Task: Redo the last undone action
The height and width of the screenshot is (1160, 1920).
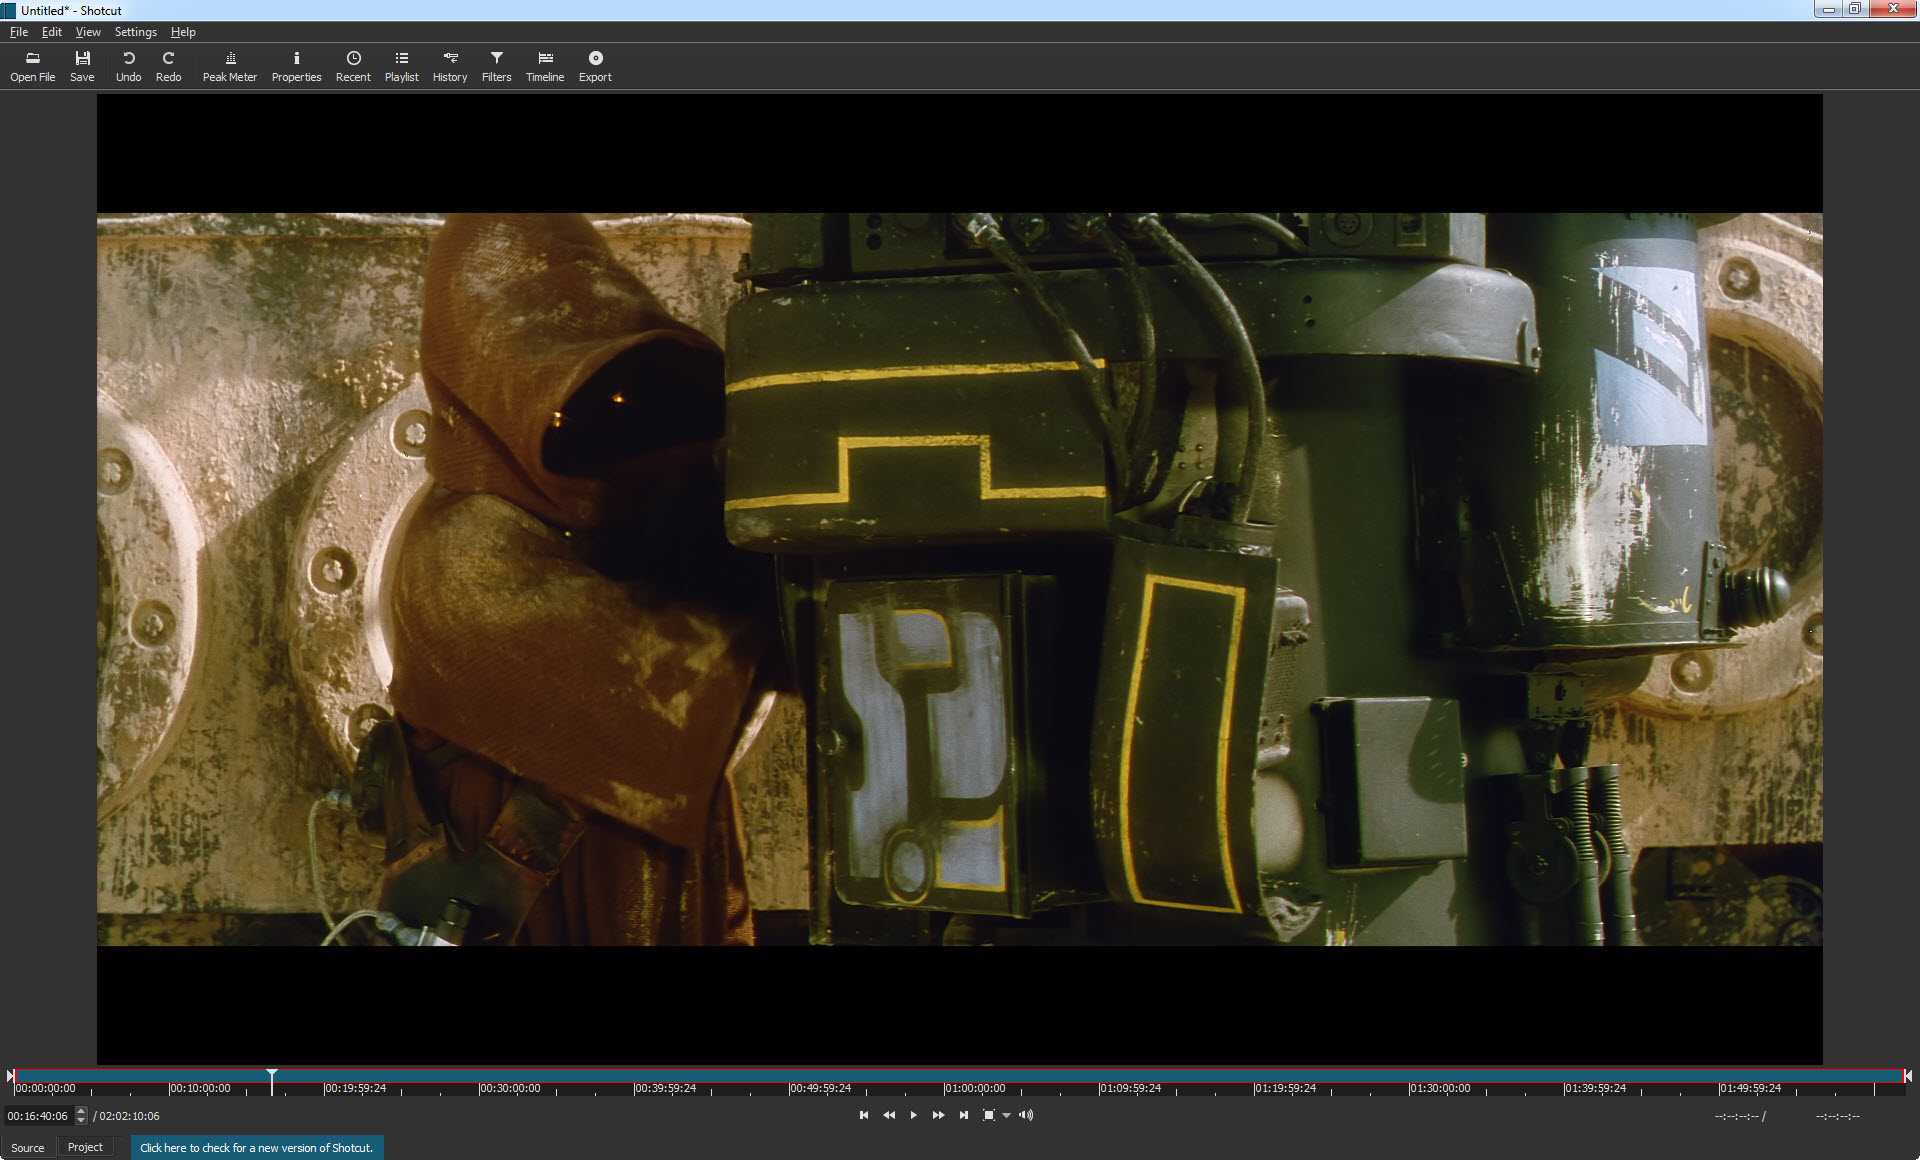Action: 168,66
